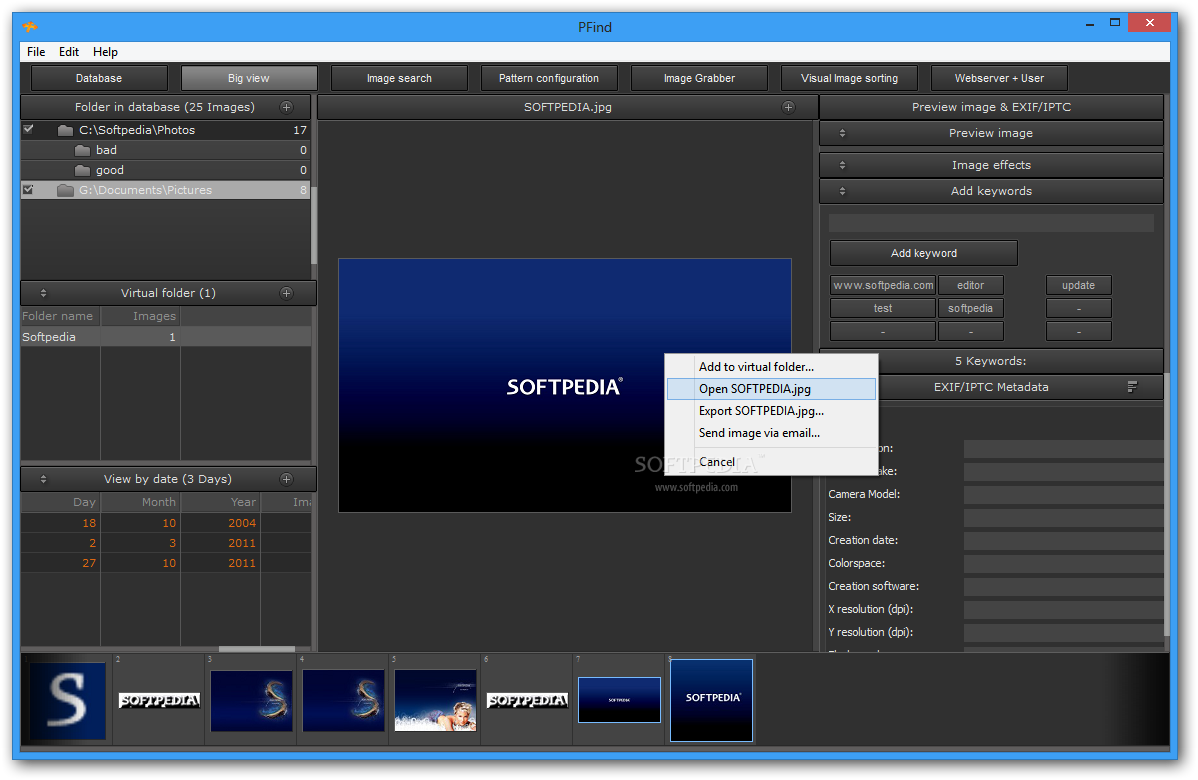Switch to the Big view tab
The height and width of the screenshot is (780, 1198).
pos(248,78)
